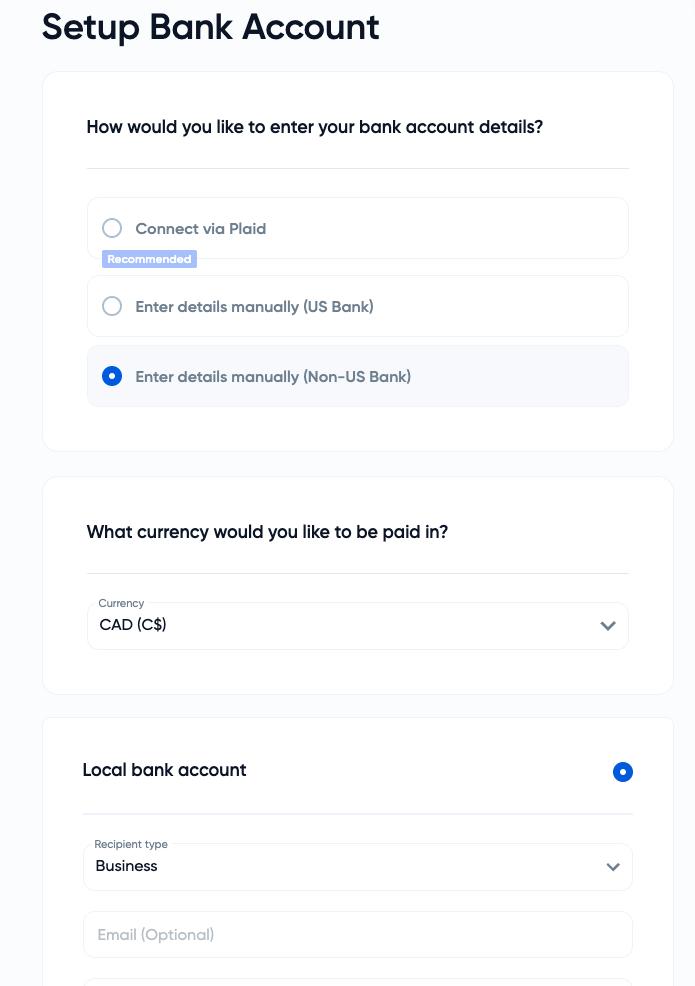Click the "Enter details manually (Non-US Bank)" label
This screenshot has width=695, height=986.
click(273, 376)
